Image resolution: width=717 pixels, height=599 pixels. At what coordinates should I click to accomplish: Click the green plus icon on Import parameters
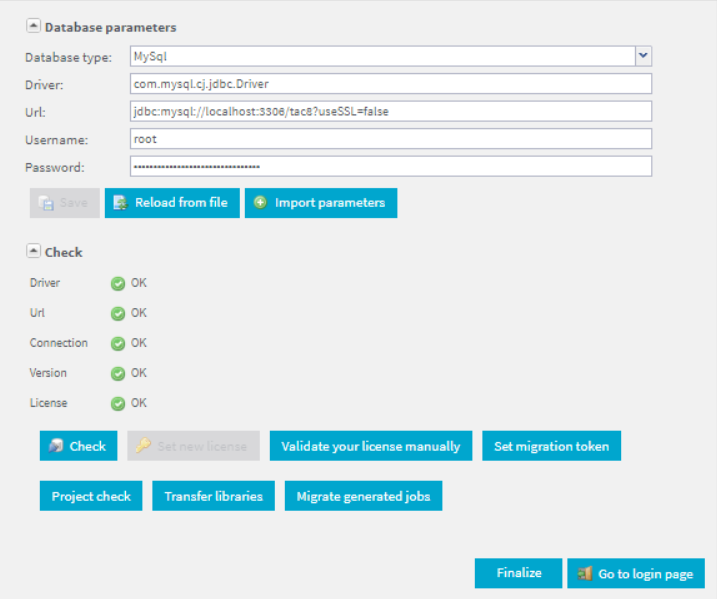coord(260,203)
